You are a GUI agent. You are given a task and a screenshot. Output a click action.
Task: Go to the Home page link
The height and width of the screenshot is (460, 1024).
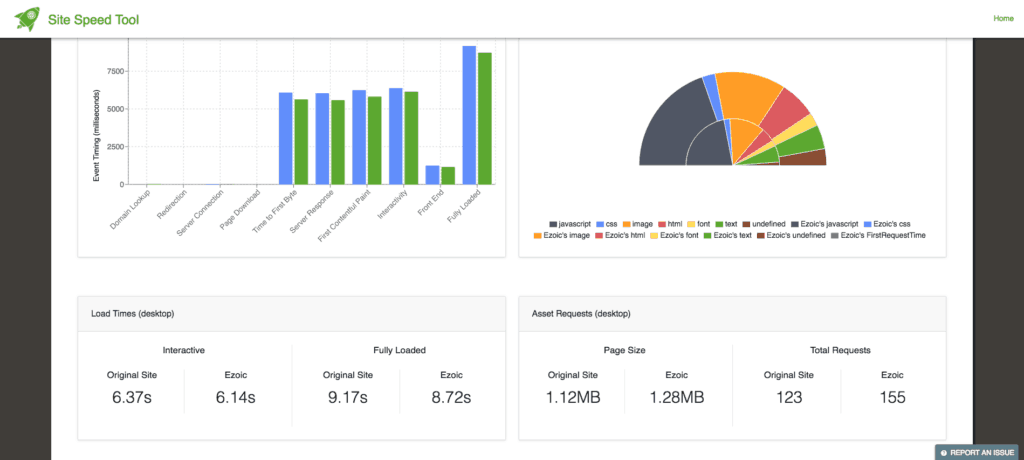click(1003, 19)
